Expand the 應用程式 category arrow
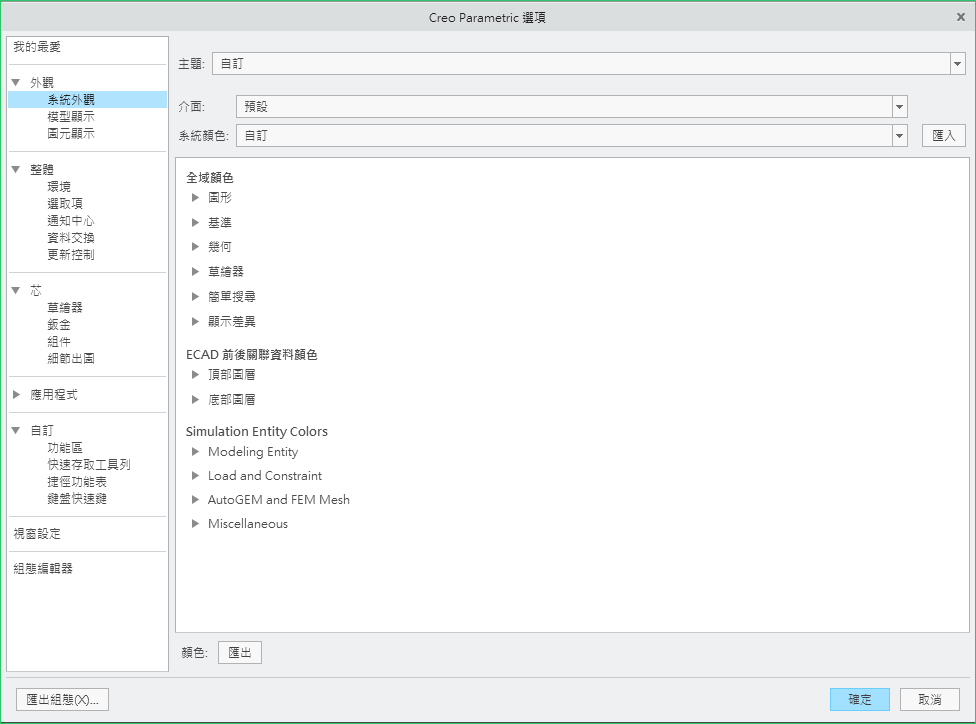 click(16, 395)
